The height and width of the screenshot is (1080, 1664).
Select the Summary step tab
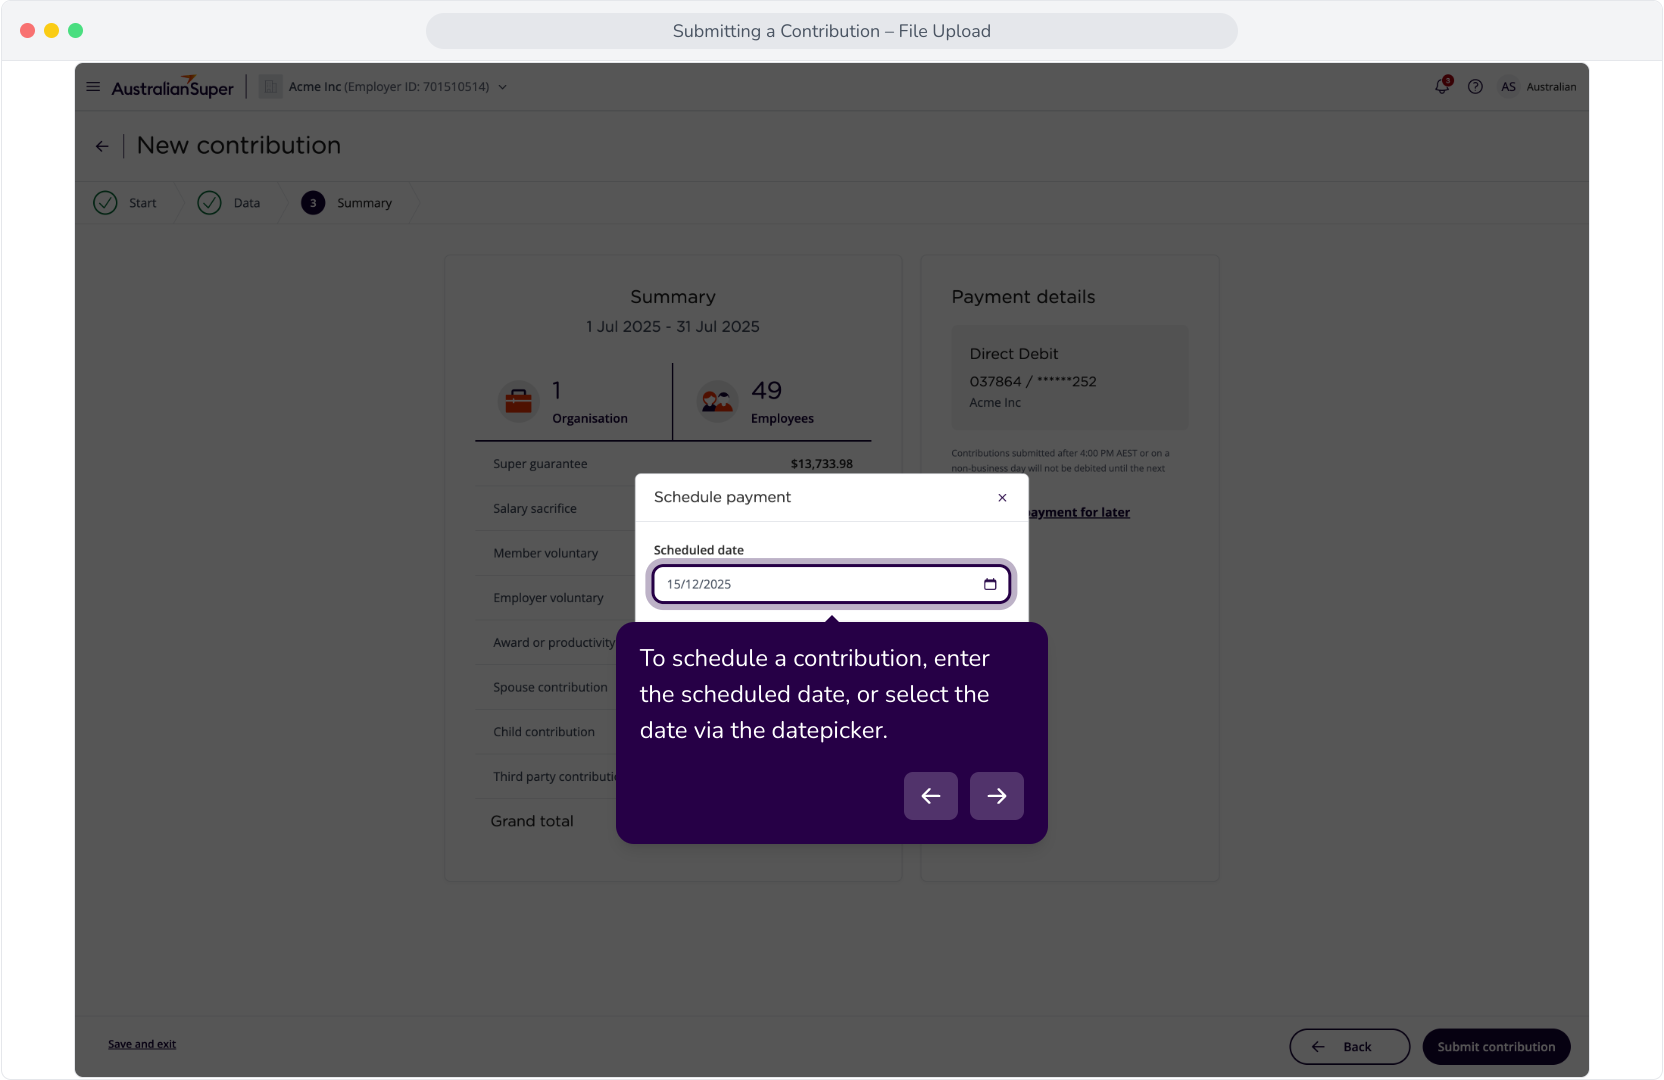tap(347, 203)
